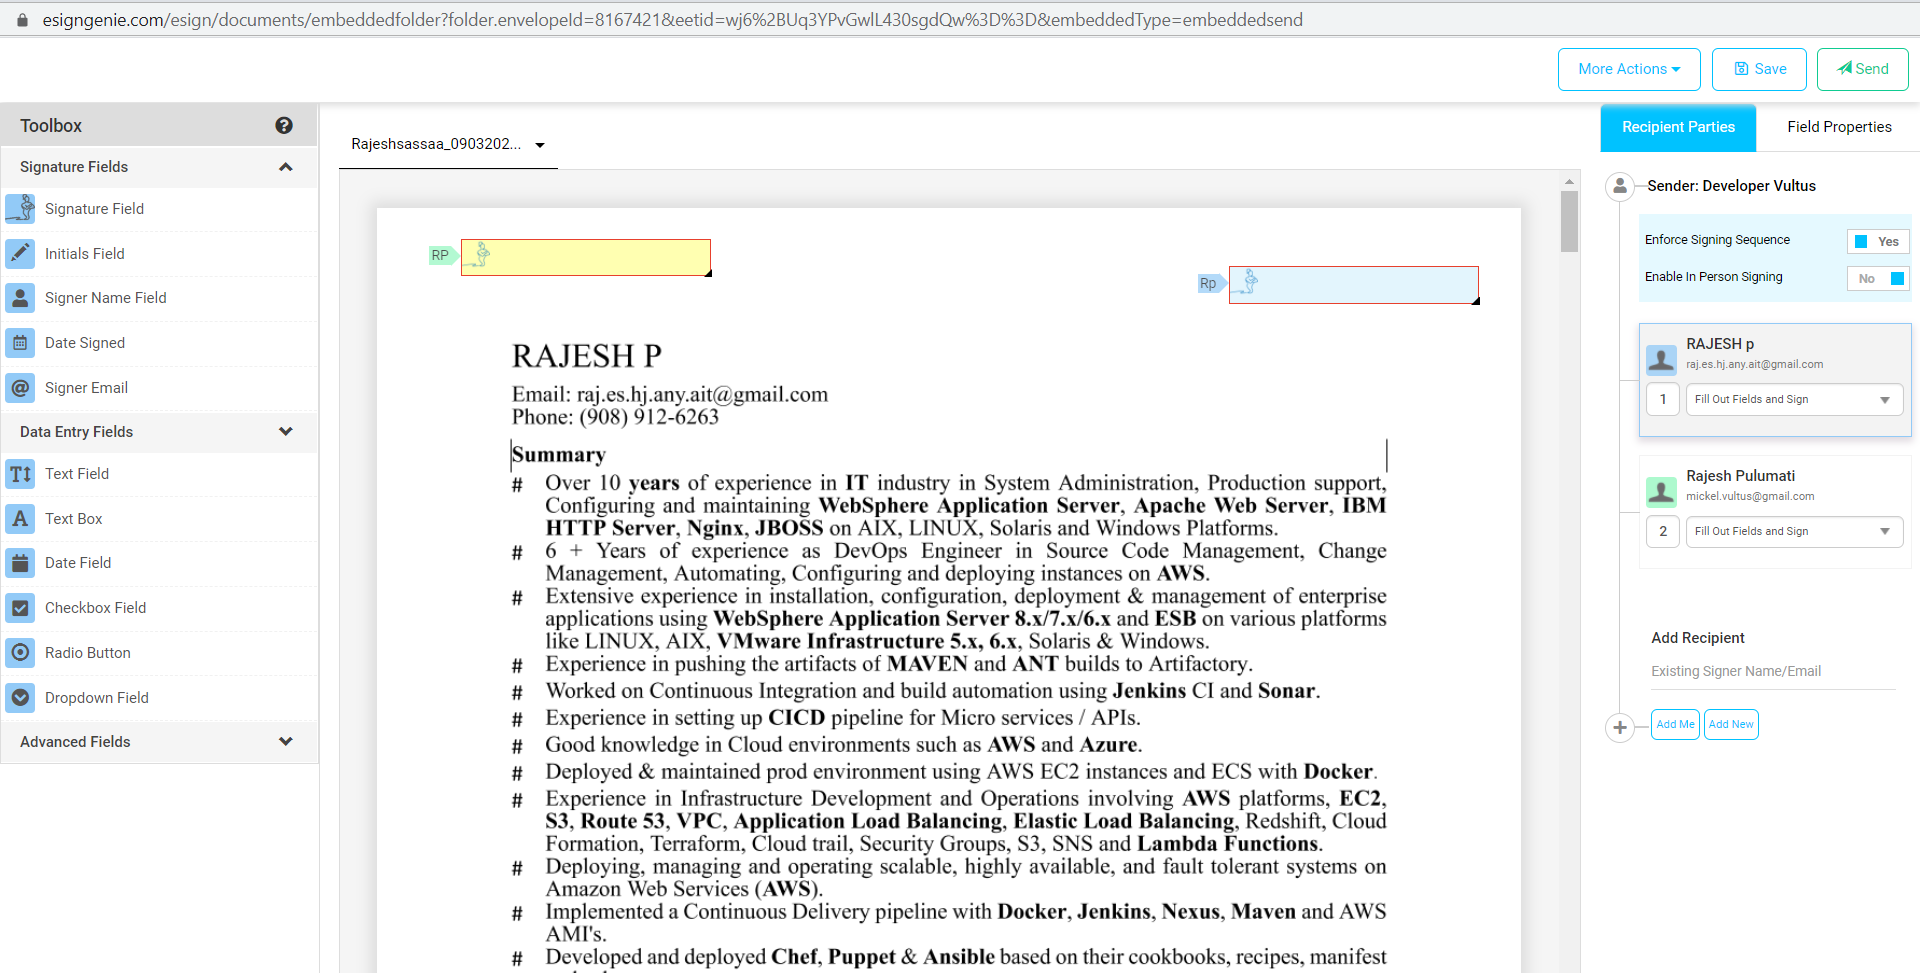Click the add recipient plus icon

[1620, 727]
